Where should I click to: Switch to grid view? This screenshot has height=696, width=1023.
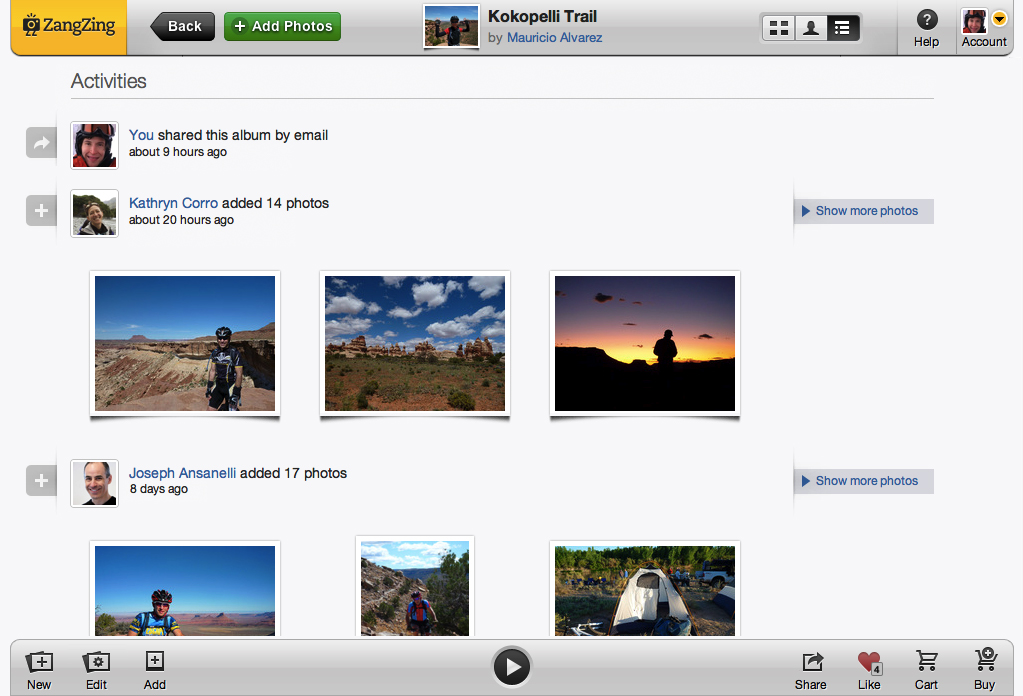[779, 28]
